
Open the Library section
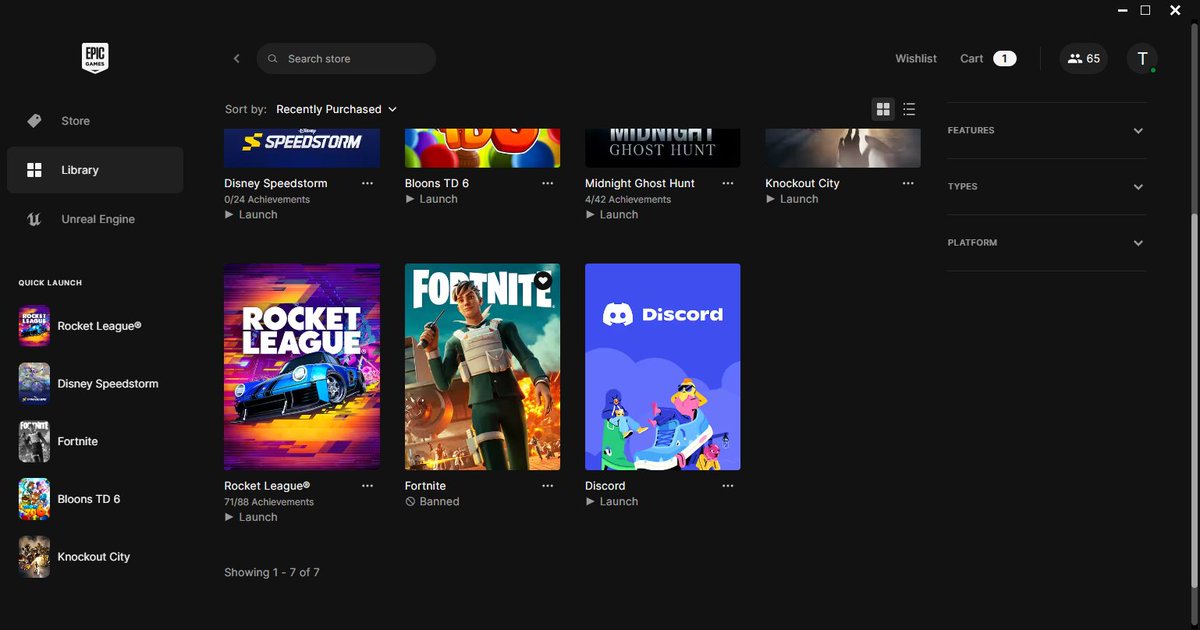[95, 170]
